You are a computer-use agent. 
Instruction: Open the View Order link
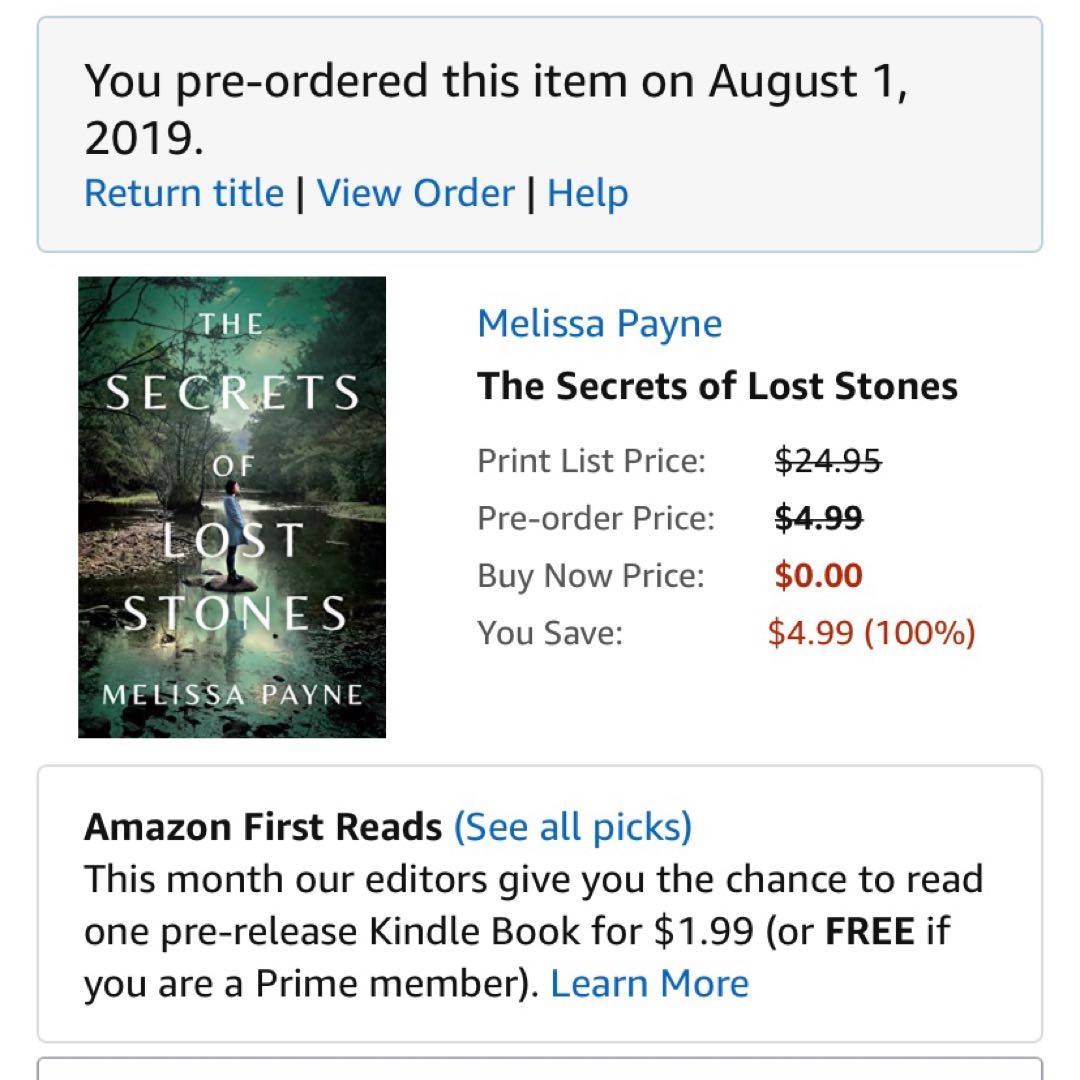coord(415,193)
